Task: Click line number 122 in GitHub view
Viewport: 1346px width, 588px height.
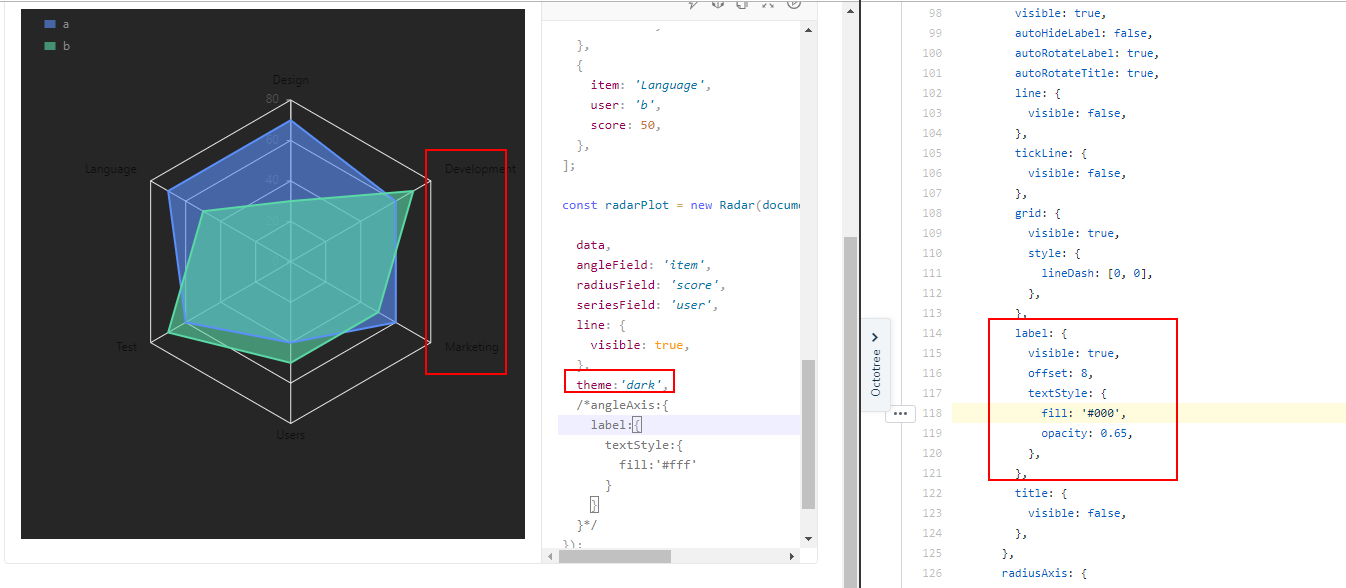Action: [931, 493]
